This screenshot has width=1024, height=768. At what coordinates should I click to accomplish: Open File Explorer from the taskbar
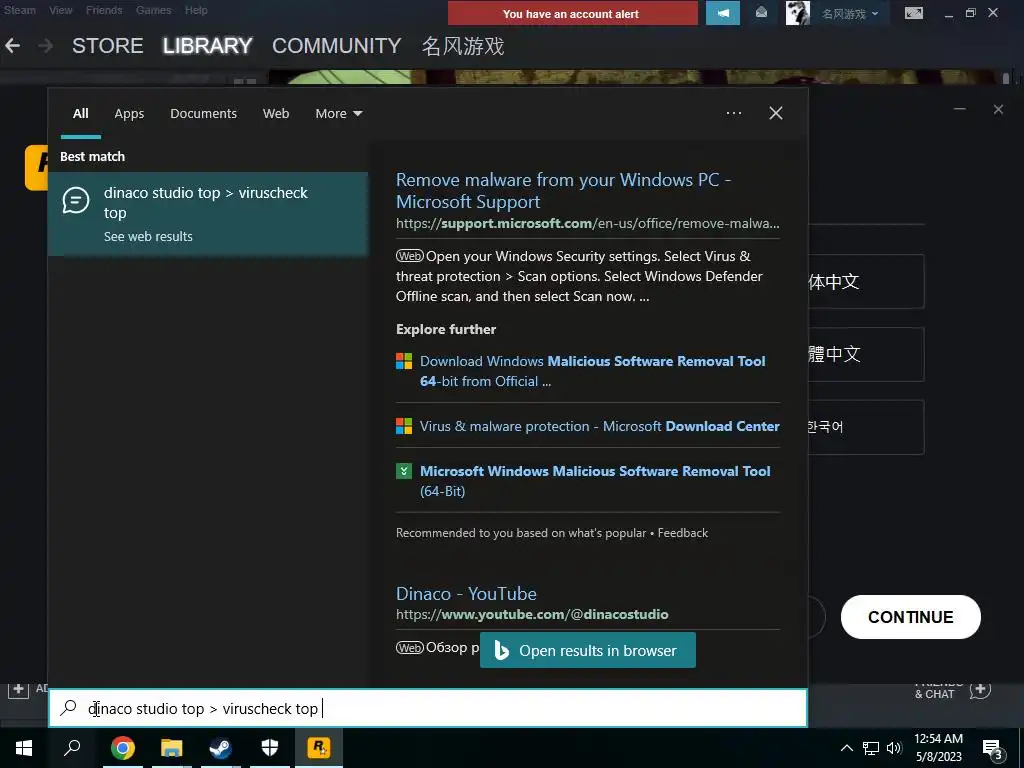point(172,748)
